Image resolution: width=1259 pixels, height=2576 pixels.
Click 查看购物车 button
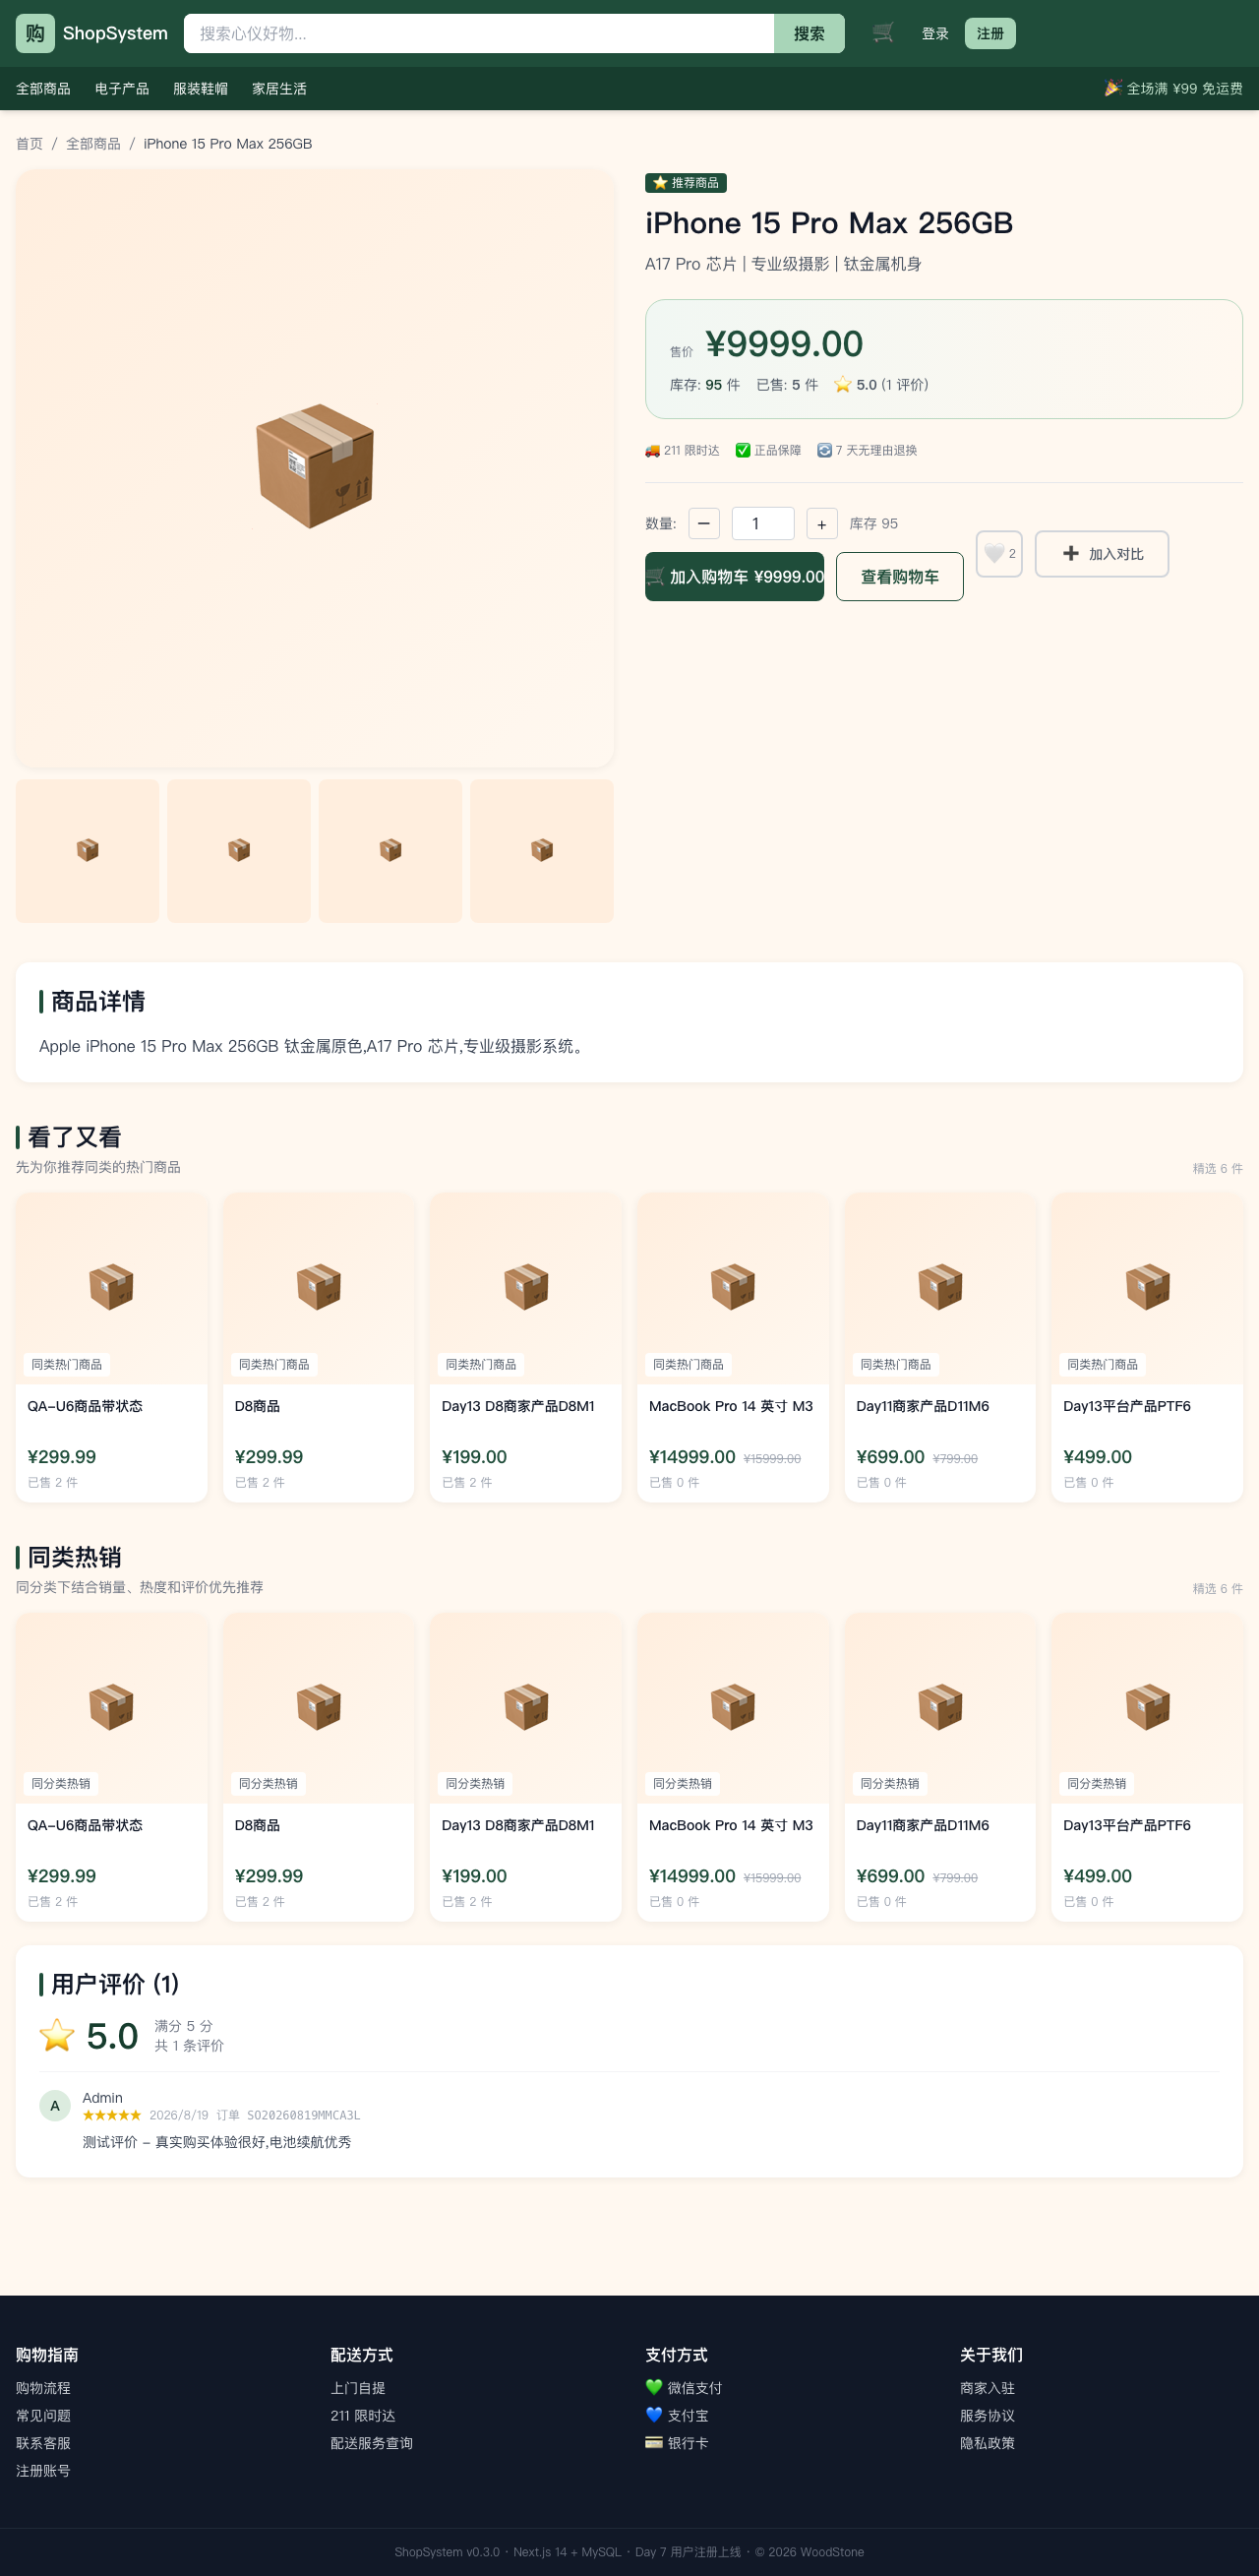click(899, 577)
